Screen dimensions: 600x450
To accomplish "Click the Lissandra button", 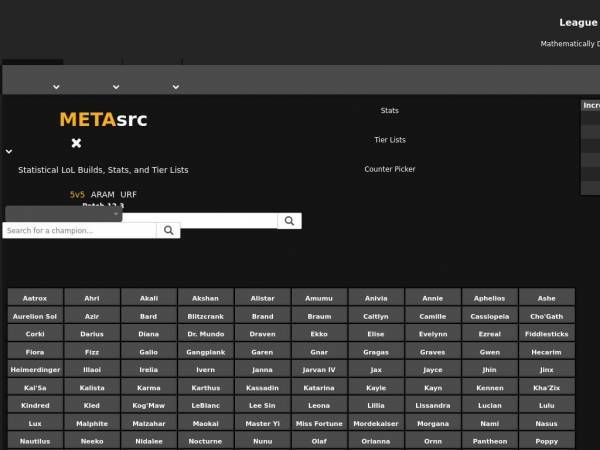I will (433, 405).
